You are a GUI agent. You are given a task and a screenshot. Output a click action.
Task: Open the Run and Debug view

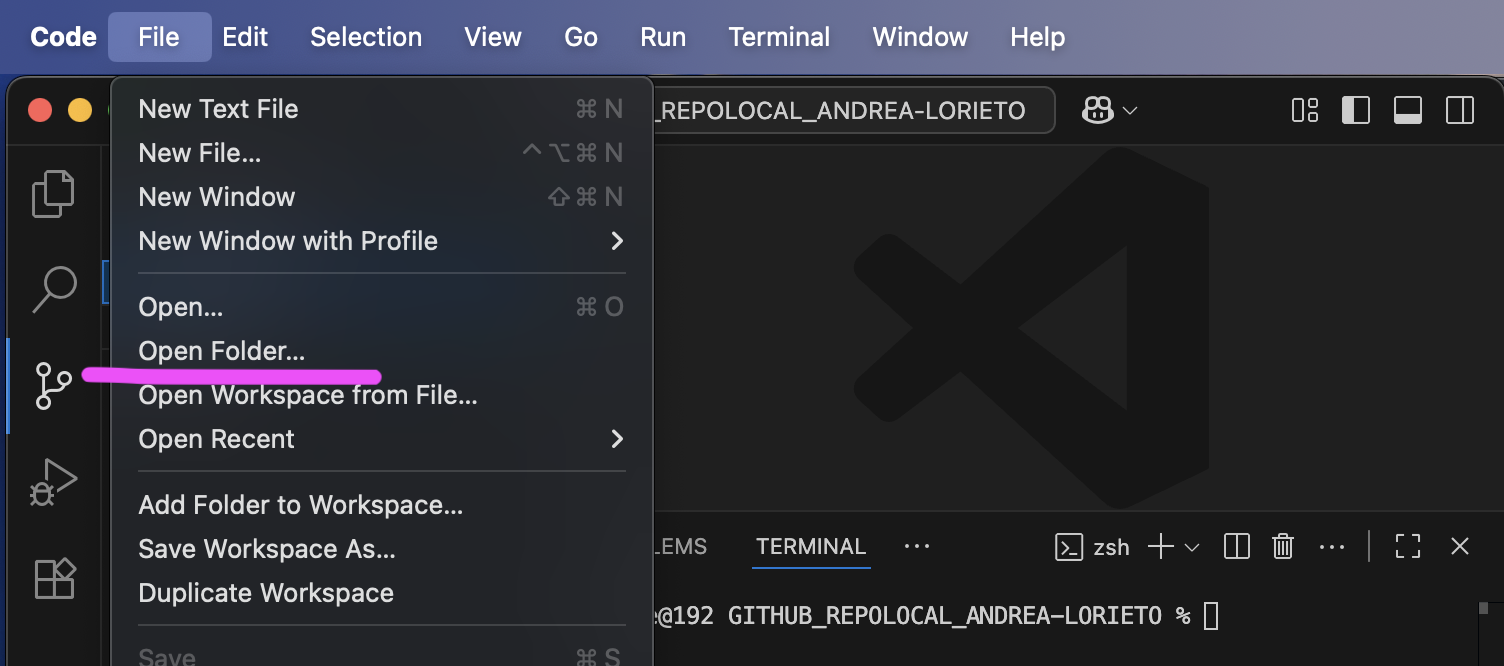coord(54,482)
